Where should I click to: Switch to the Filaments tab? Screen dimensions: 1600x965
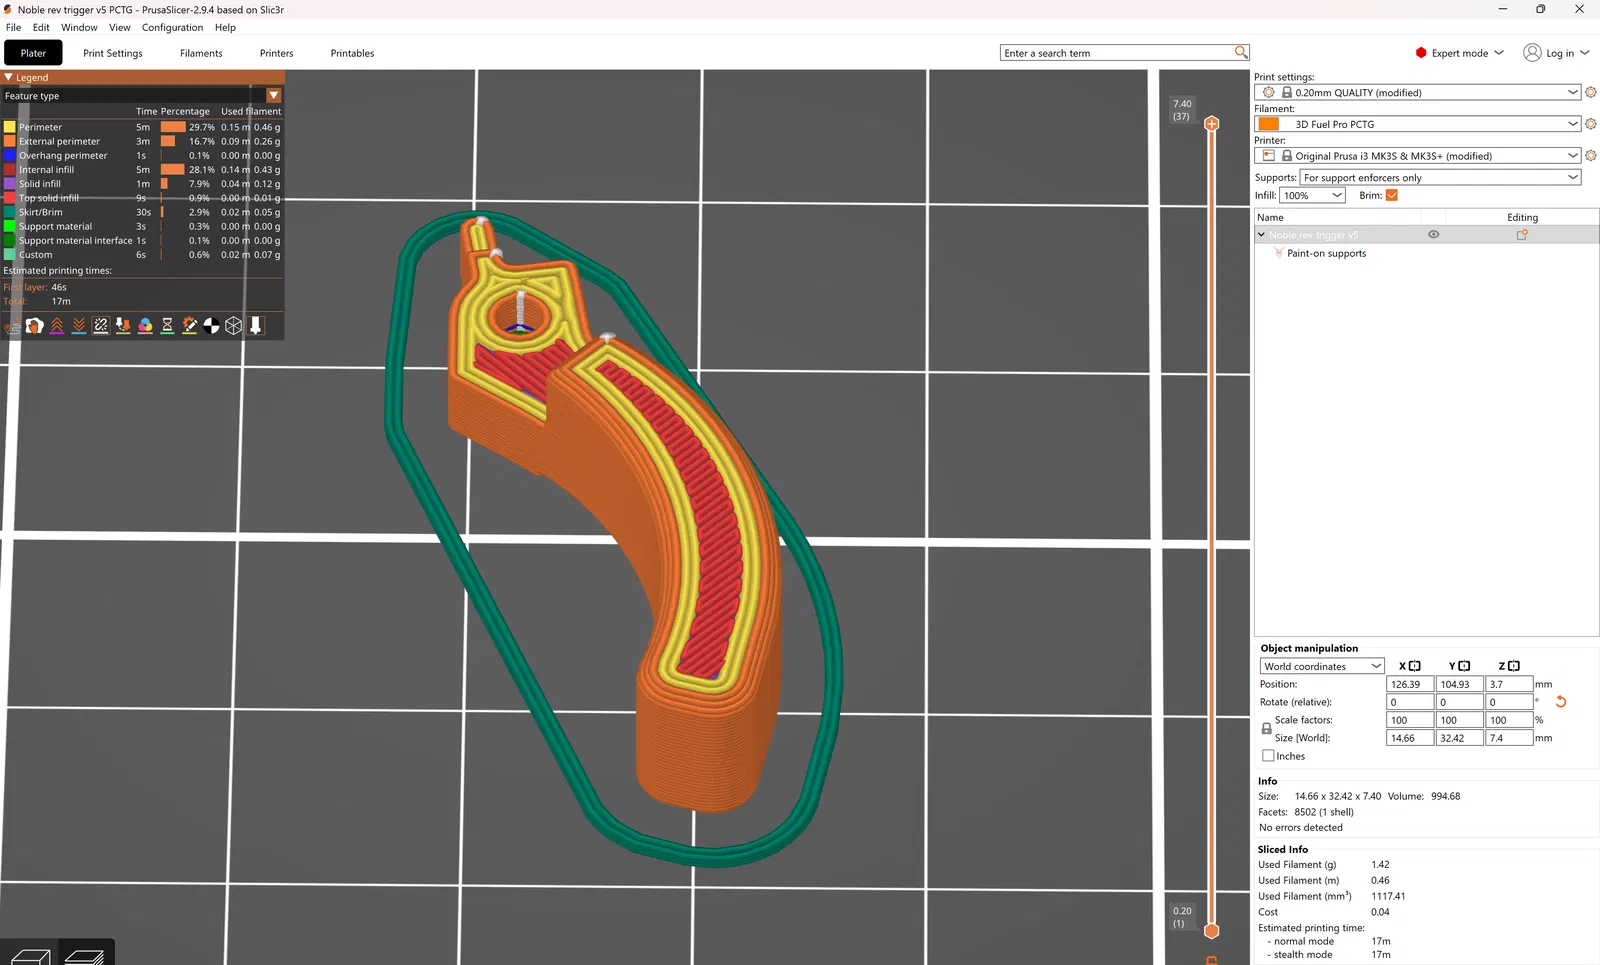[201, 53]
